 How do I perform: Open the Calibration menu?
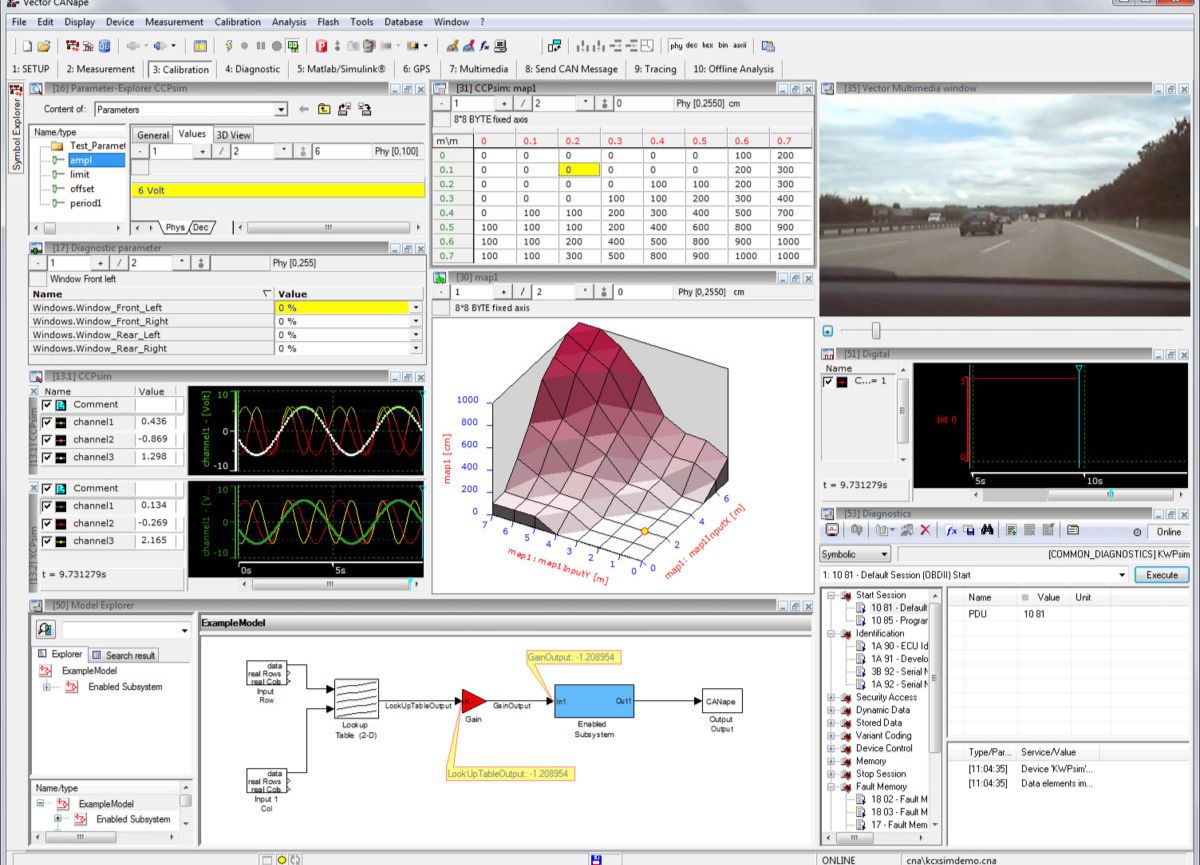point(237,21)
